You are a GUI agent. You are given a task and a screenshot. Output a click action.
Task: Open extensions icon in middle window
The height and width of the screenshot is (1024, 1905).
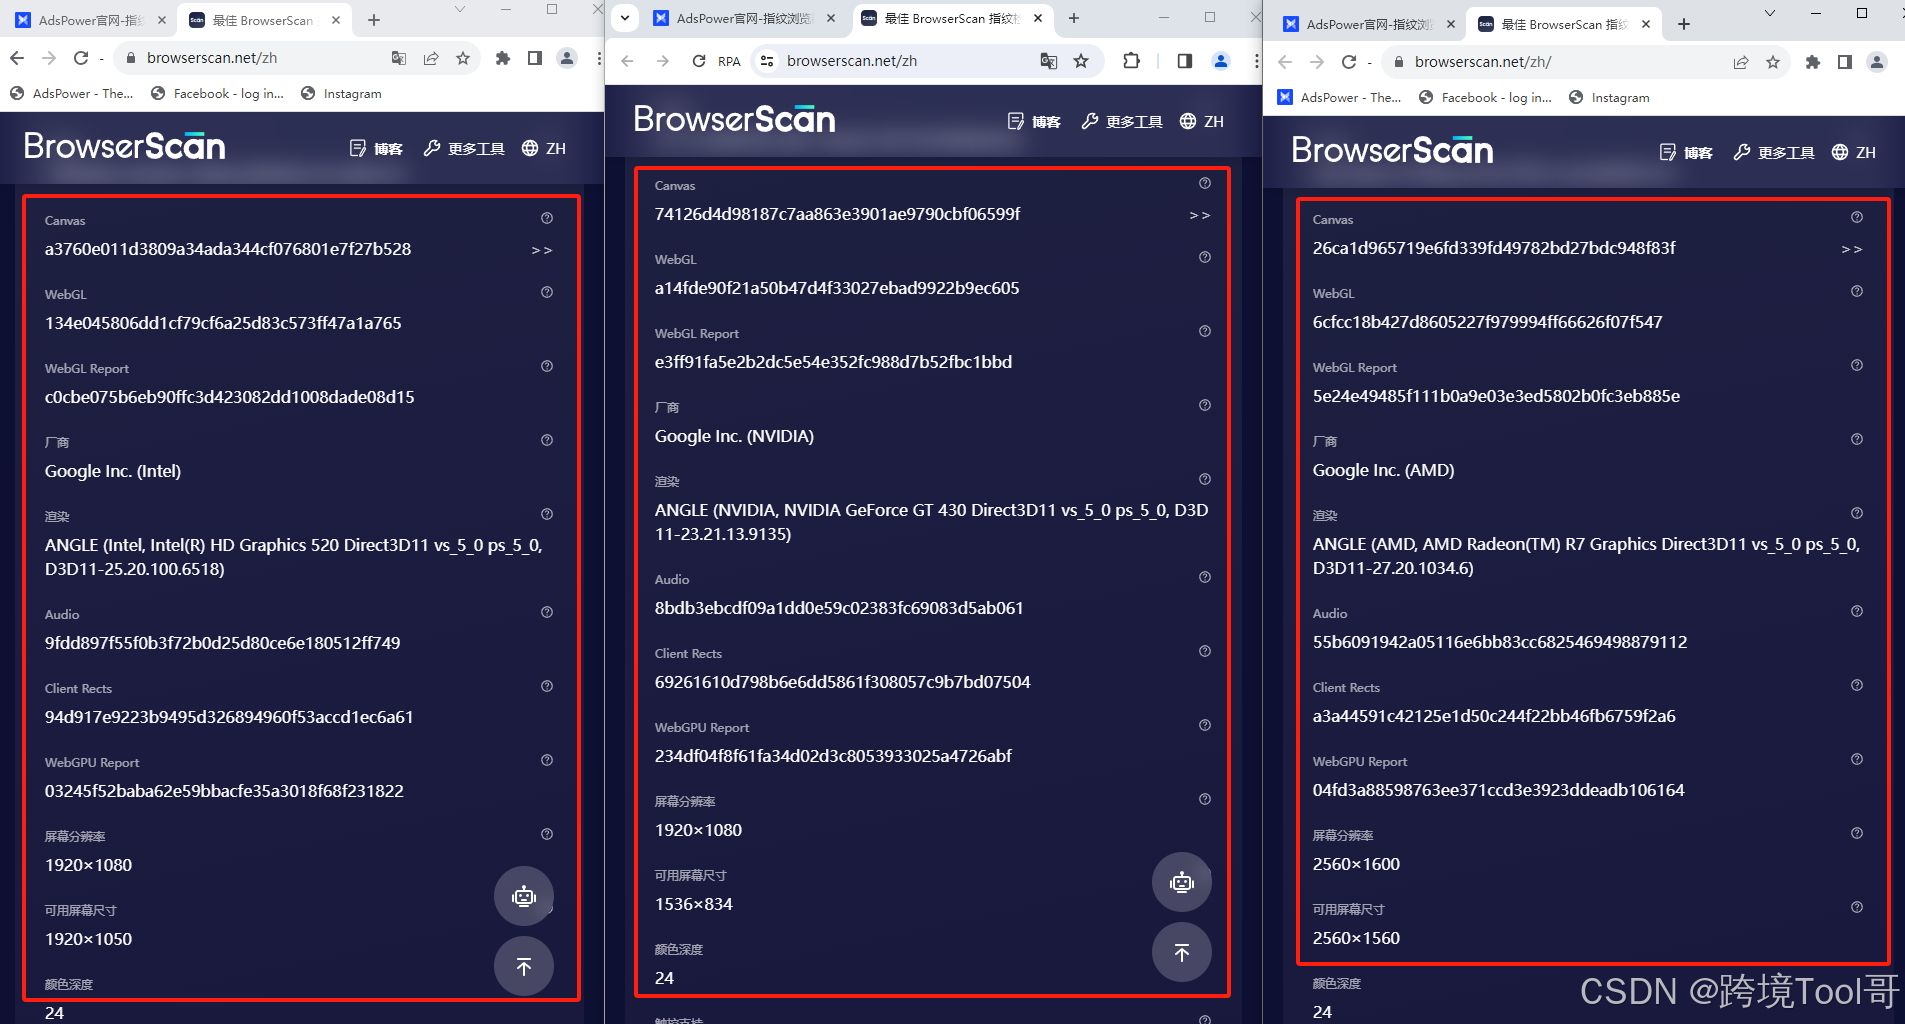tap(1131, 61)
